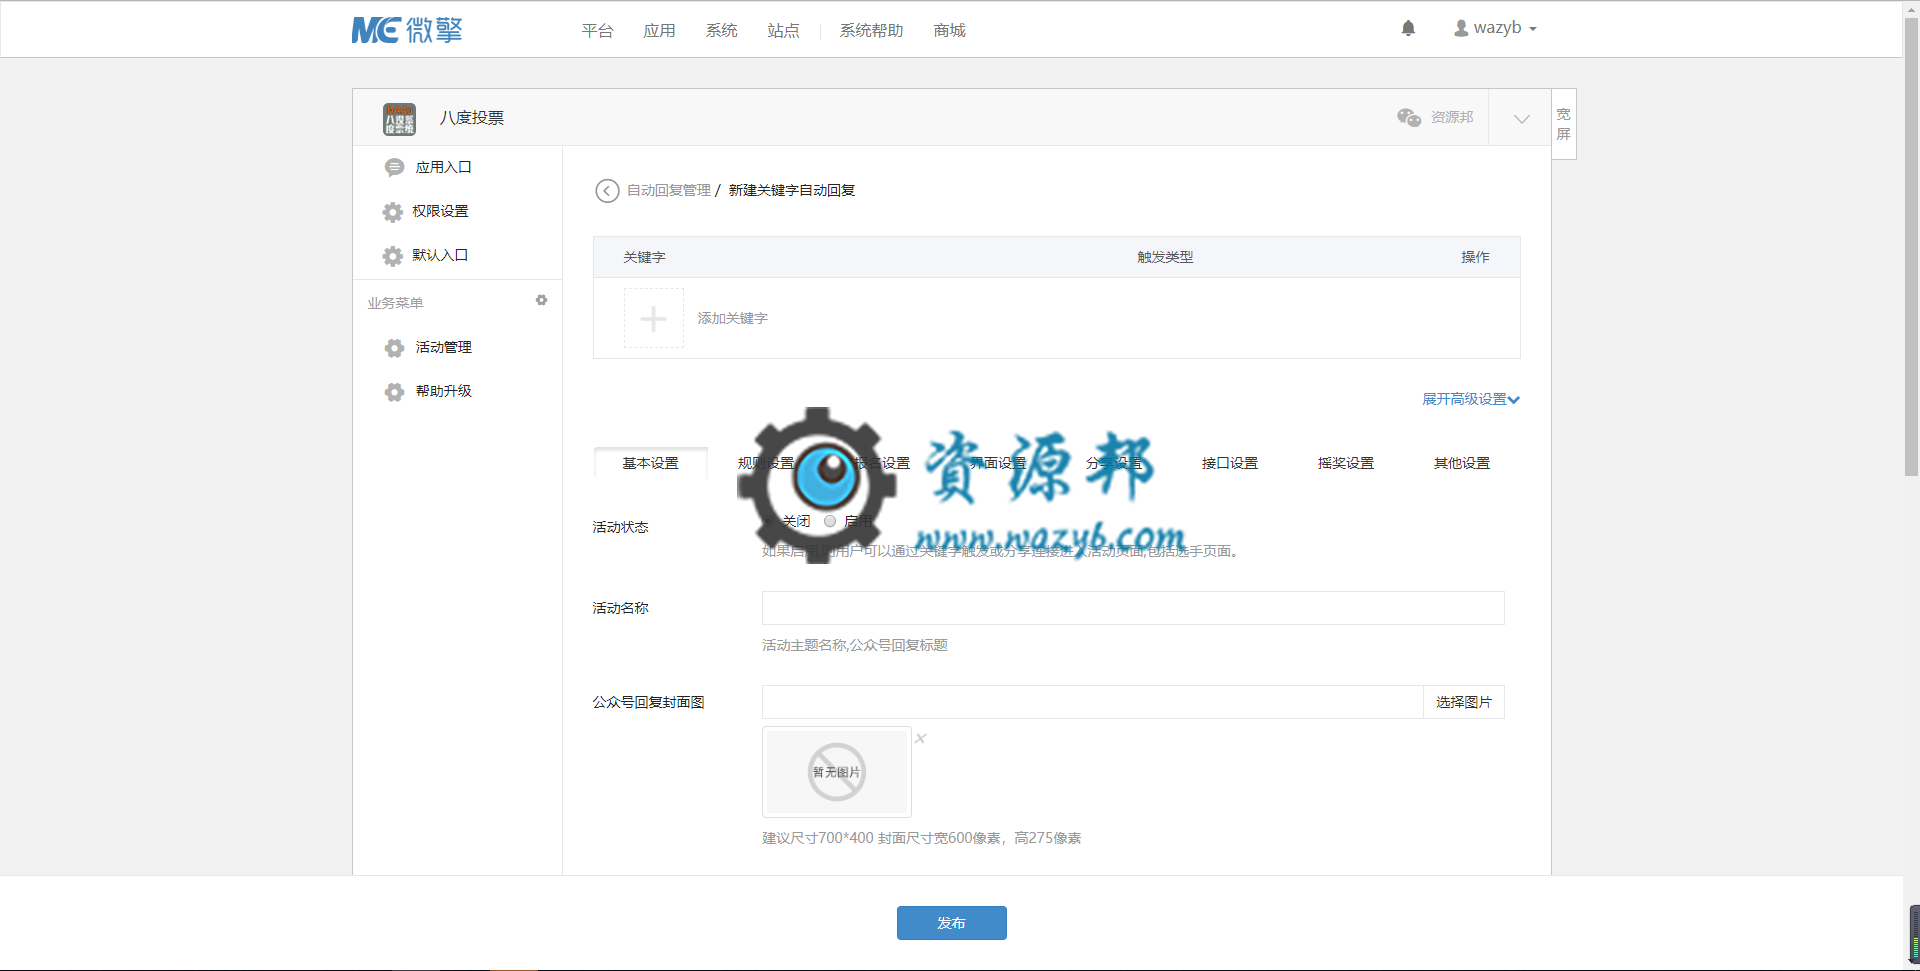Click the gear icon beside 权限设置
Screen dimensions: 1920x971
[x=393, y=211]
